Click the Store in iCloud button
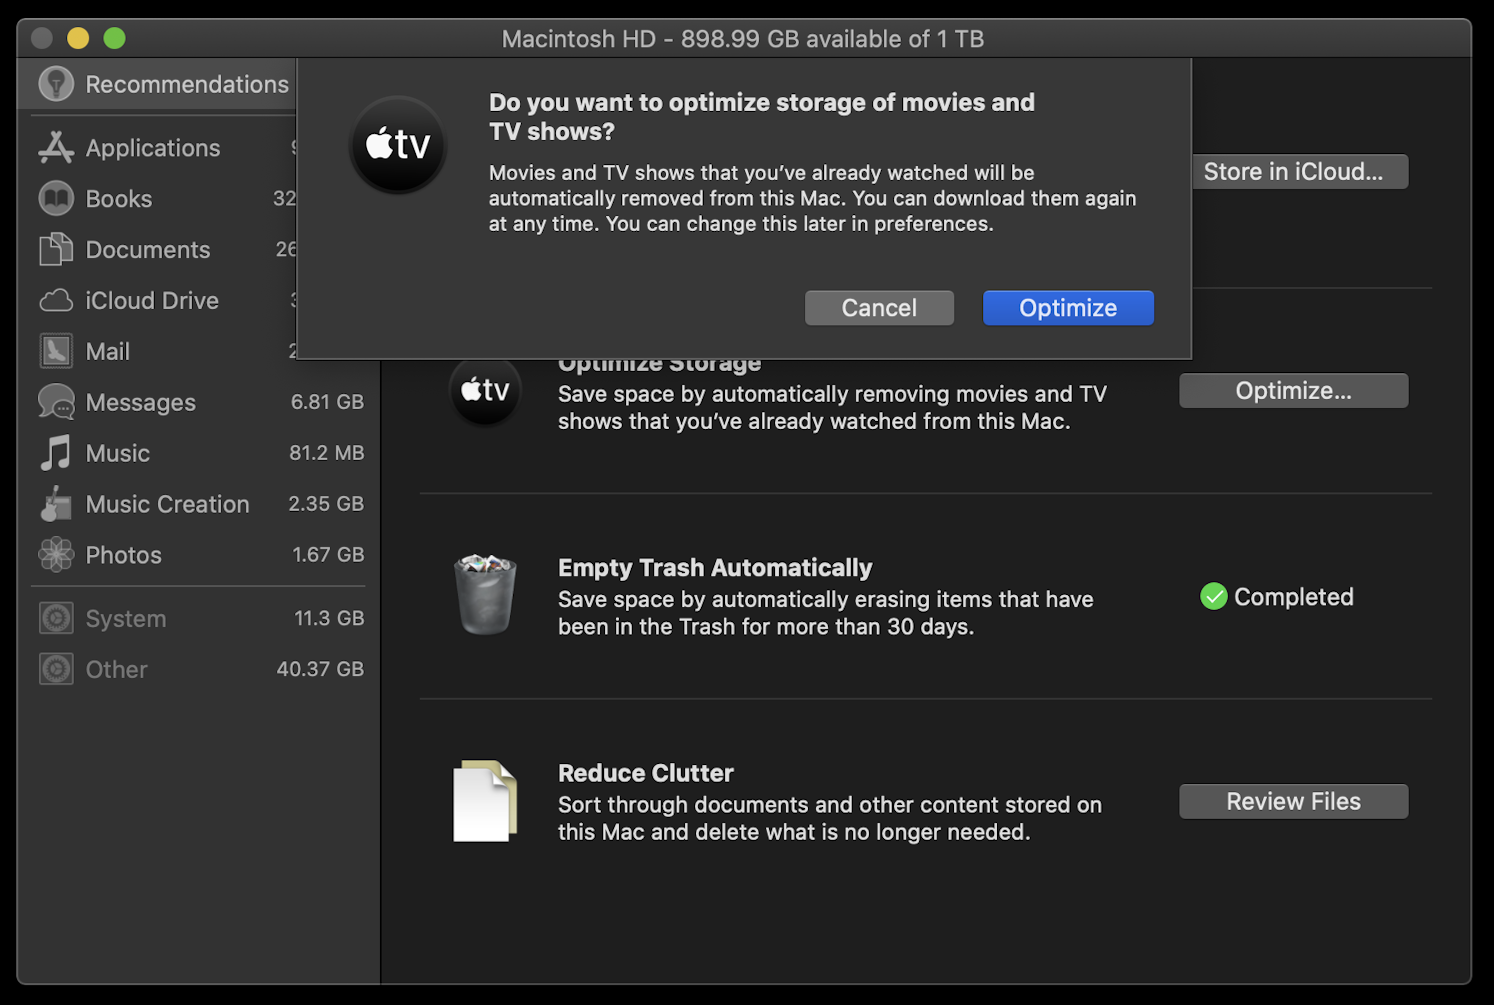This screenshot has height=1005, width=1494. (x=1299, y=171)
